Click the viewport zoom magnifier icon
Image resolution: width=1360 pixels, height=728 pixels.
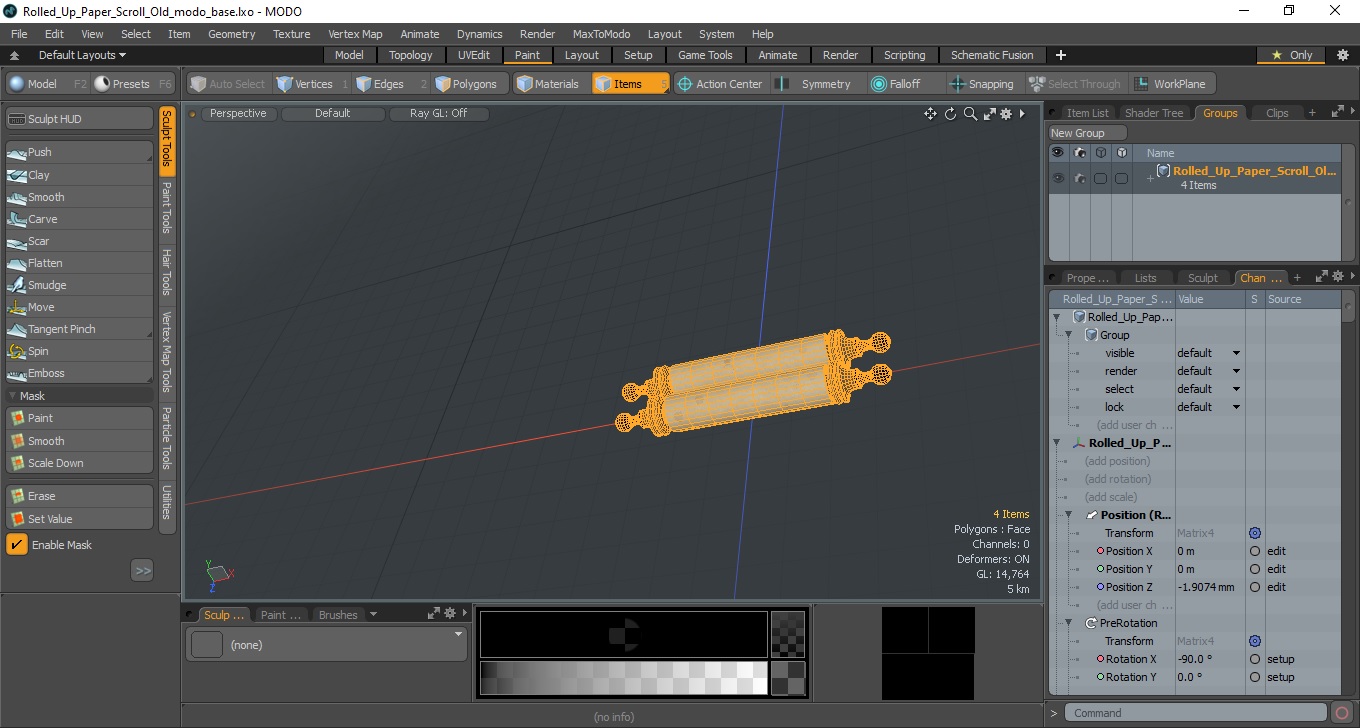[970, 114]
